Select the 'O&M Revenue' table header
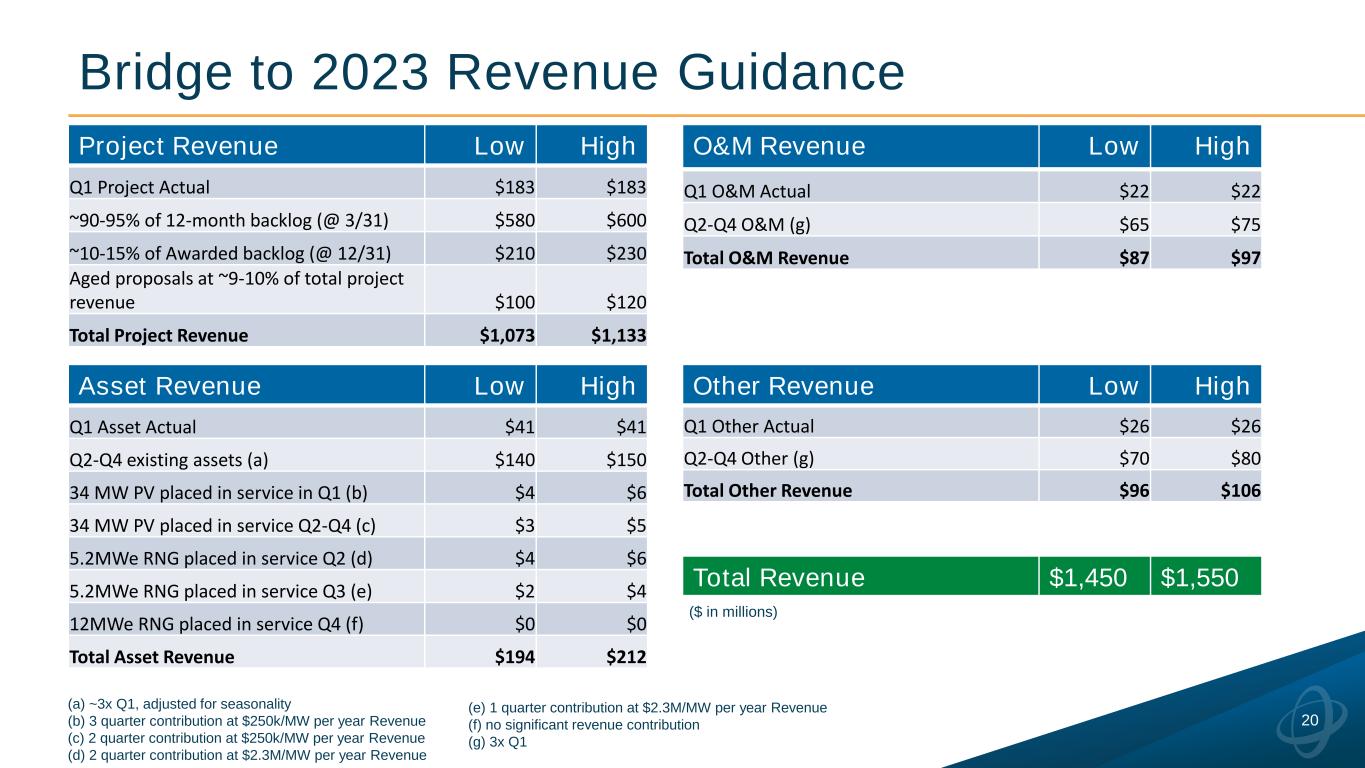Screen dimensions: 1365x768 [x=779, y=147]
